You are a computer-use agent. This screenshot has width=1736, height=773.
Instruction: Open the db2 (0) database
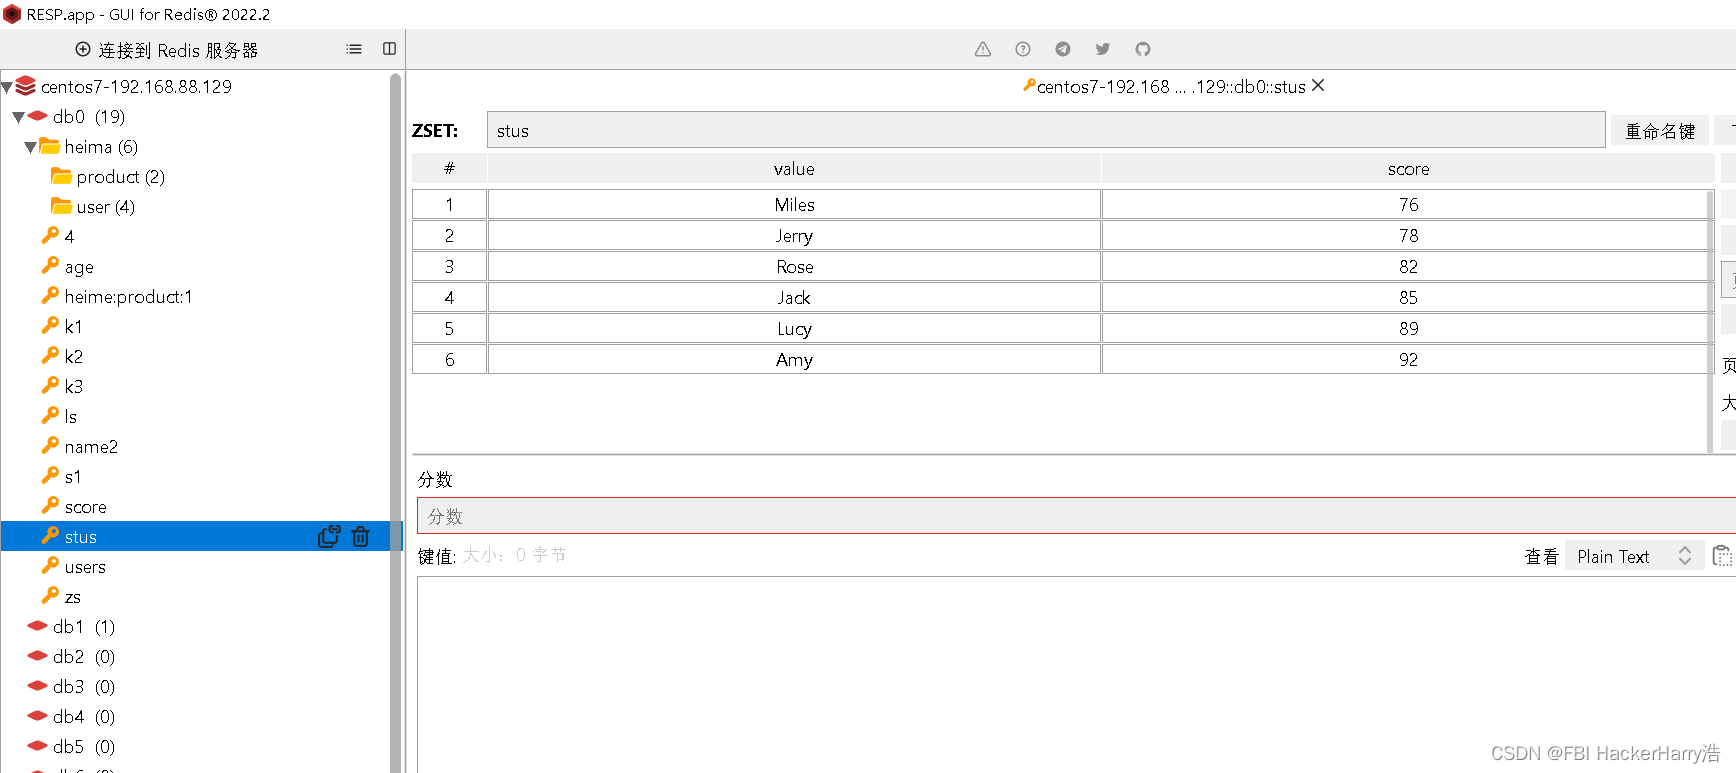click(84, 656)
